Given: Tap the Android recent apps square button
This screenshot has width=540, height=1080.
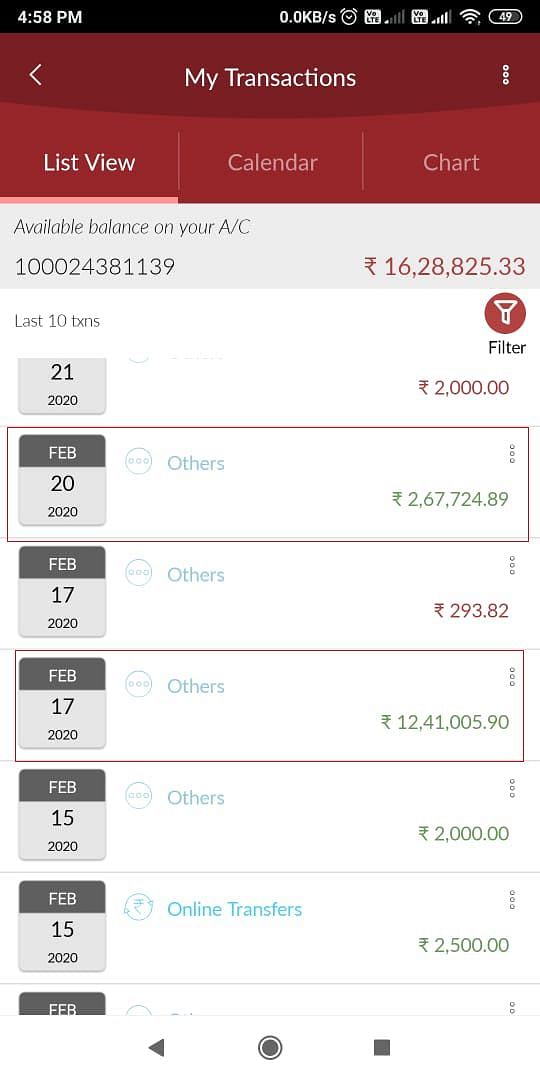Looking at the screenshot, I should tap(382, 1048).
